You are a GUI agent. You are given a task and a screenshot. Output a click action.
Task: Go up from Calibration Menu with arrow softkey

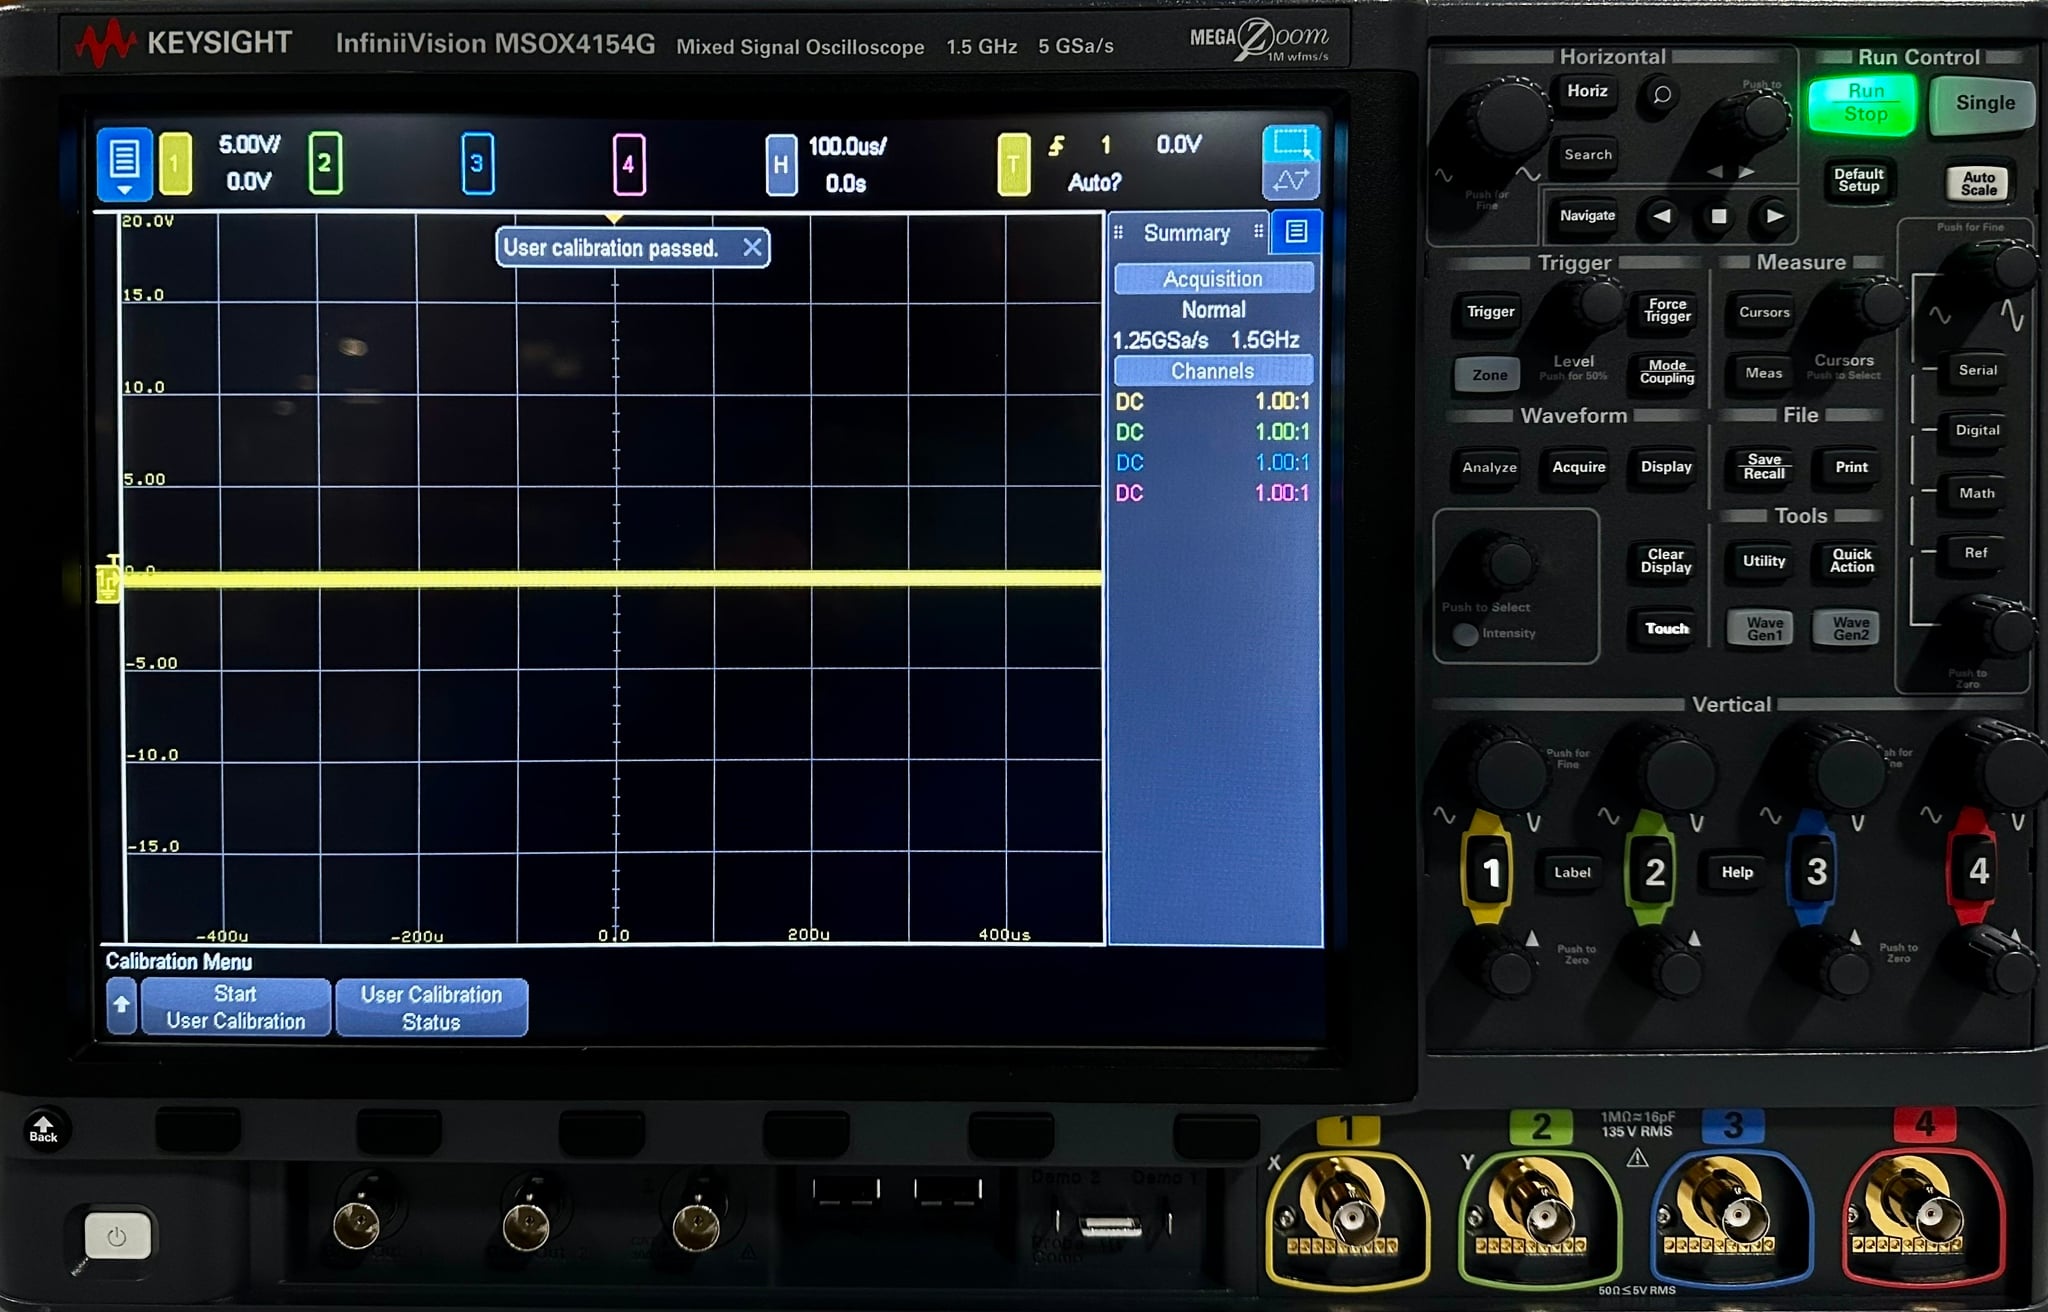(x=121, y=1005)
